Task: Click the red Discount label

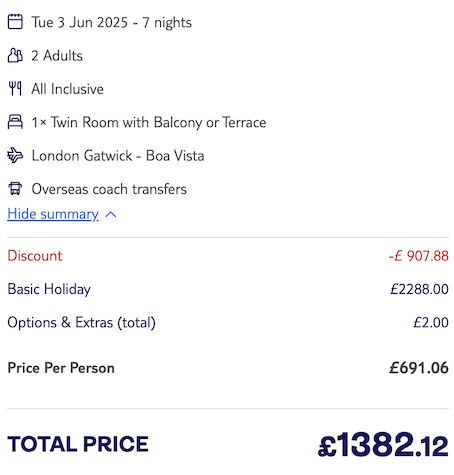Action: [35, 256]
